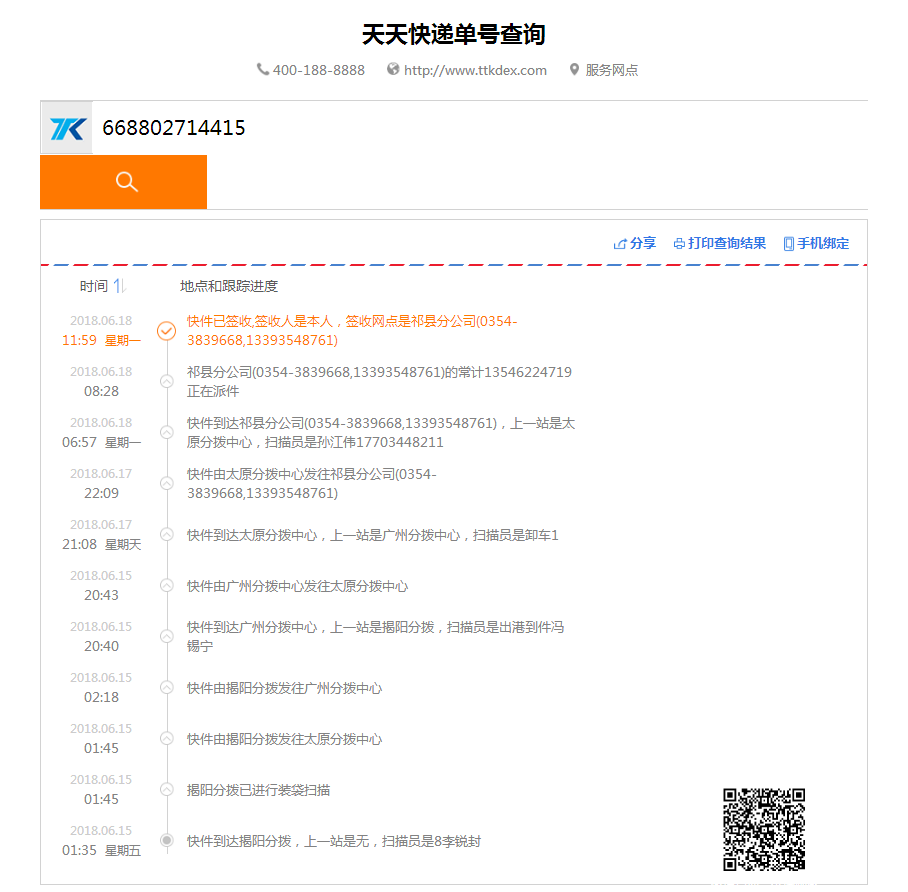The image size is (908, 892).
Task: Click the 地点和跟踪进度 column header
Action: 229,286
